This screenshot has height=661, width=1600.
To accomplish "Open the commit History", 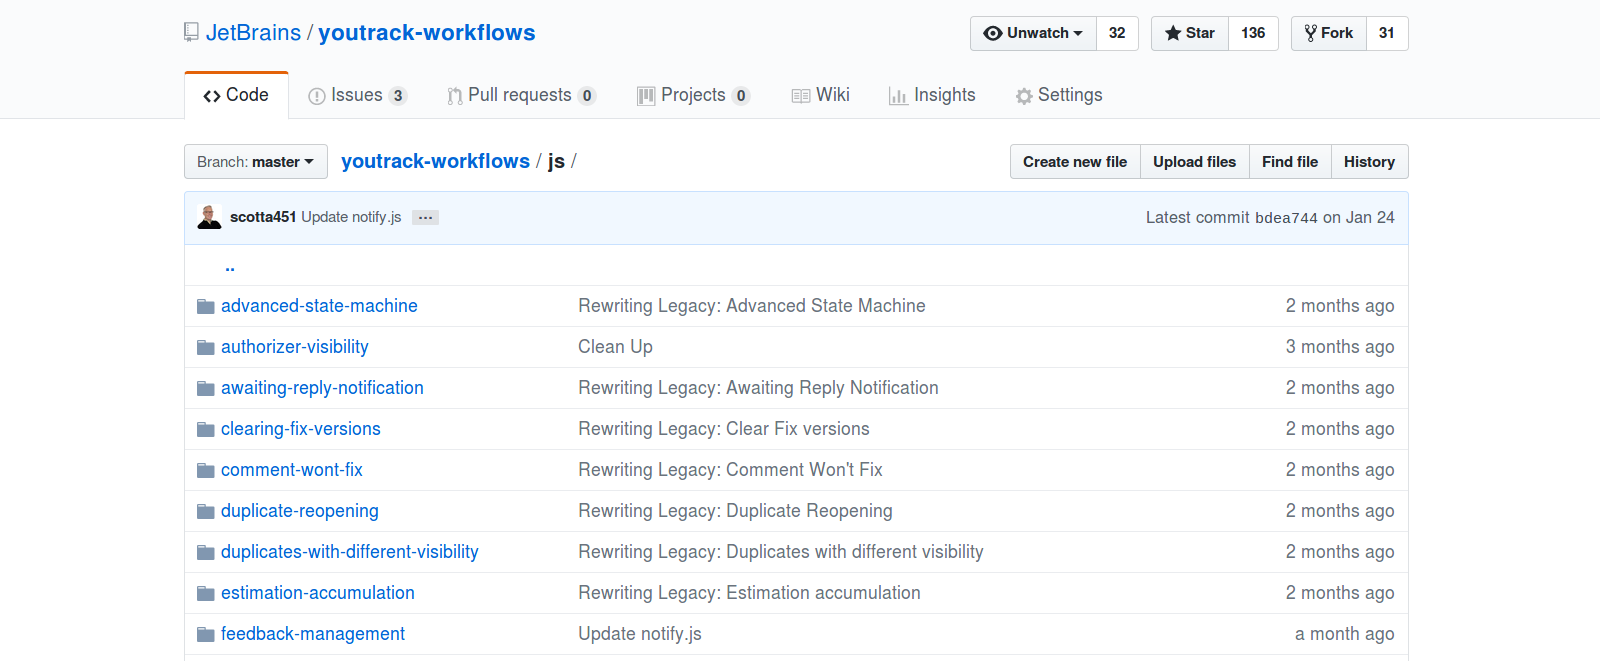I will (x=1369, y=162).
